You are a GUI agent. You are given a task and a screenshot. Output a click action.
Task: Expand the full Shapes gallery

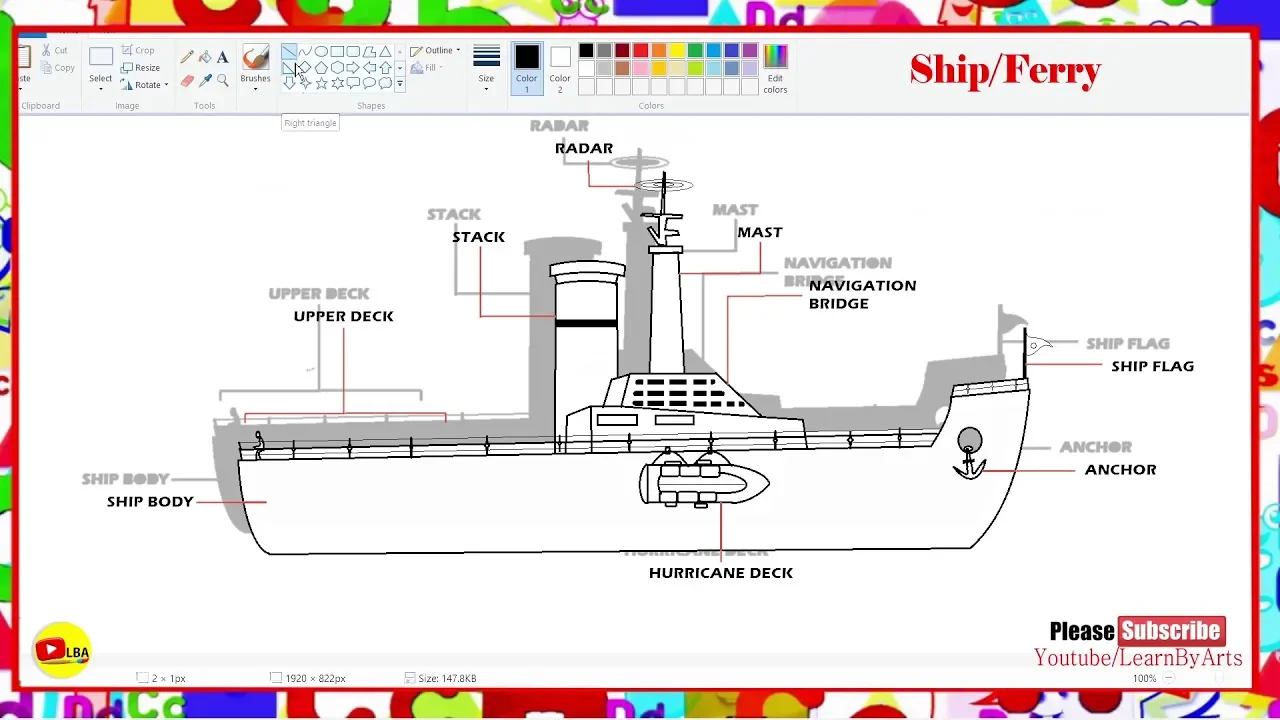click(400, 84)
